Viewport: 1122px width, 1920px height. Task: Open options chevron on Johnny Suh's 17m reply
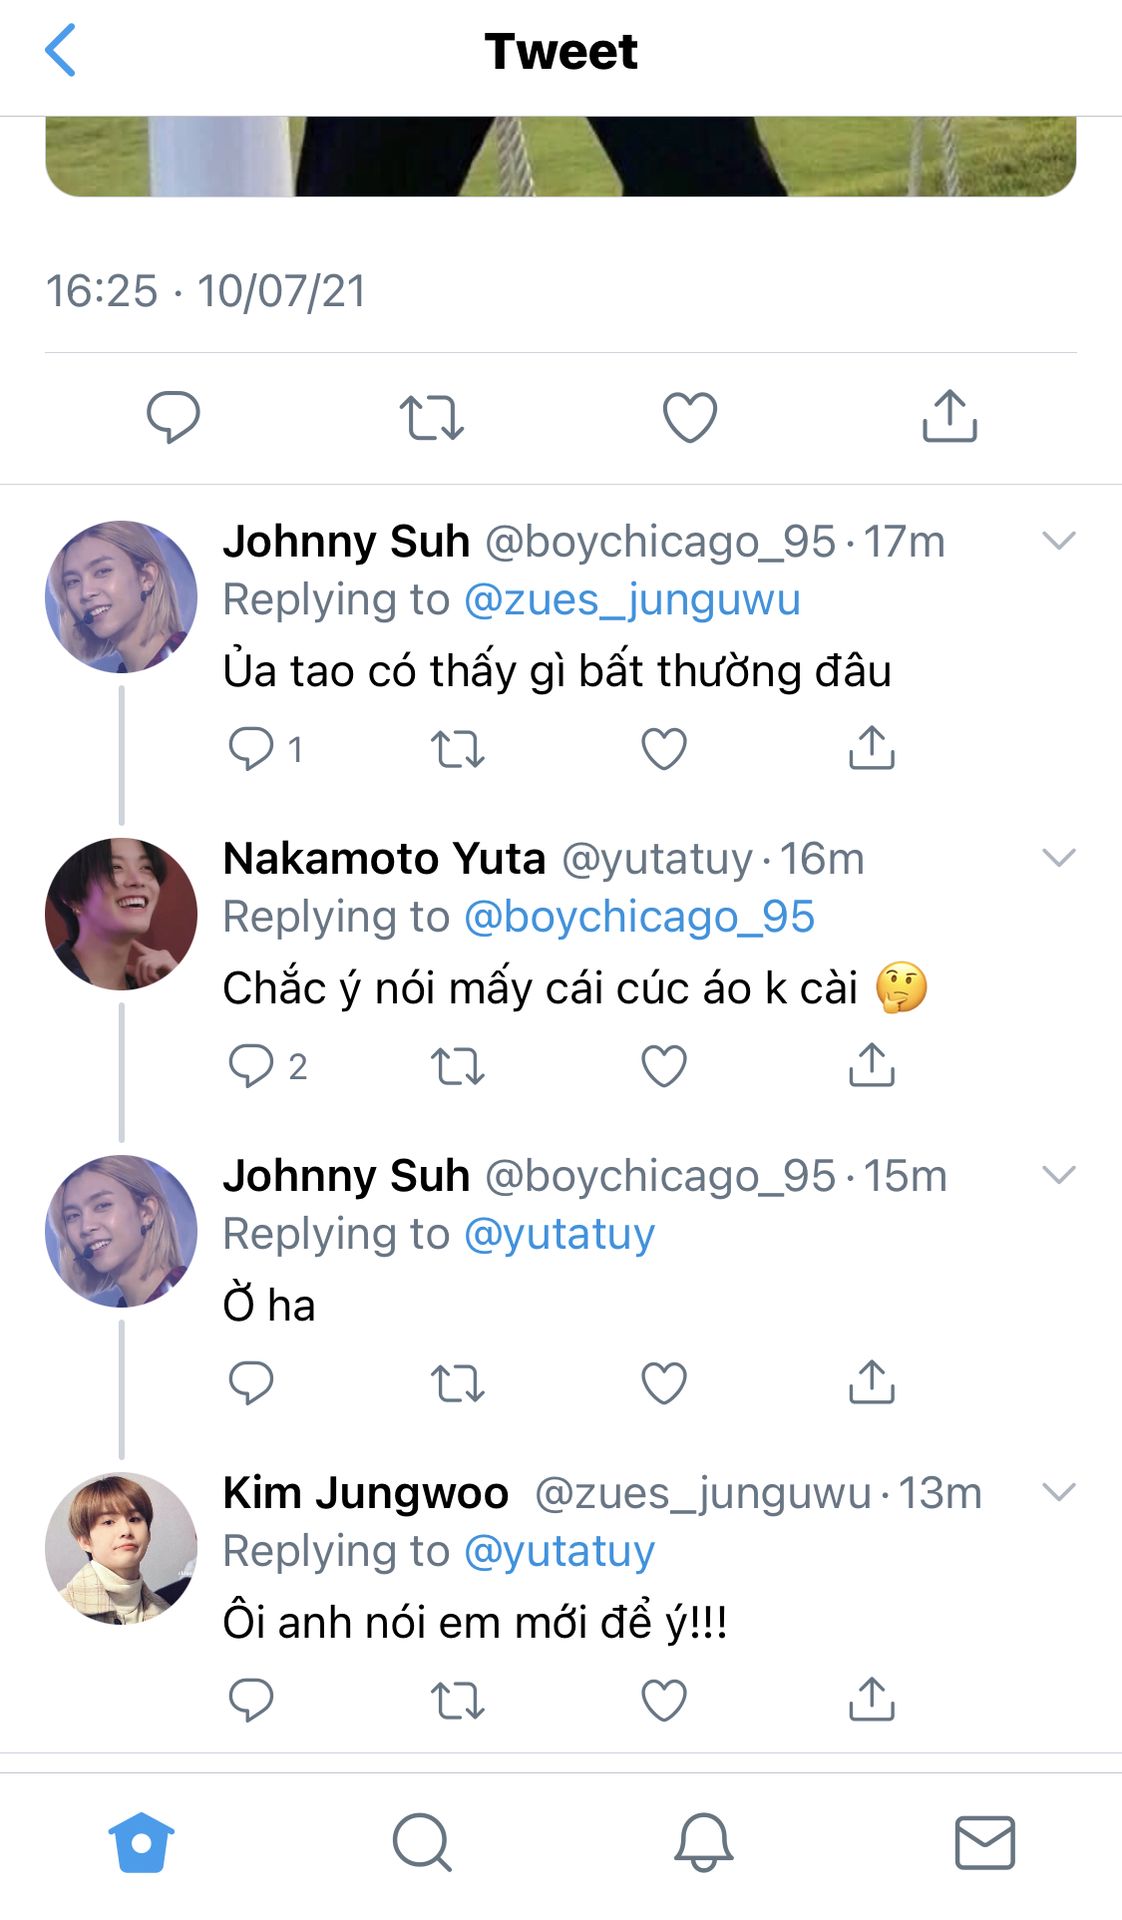pyautogui.click(x=1058, y=541)
